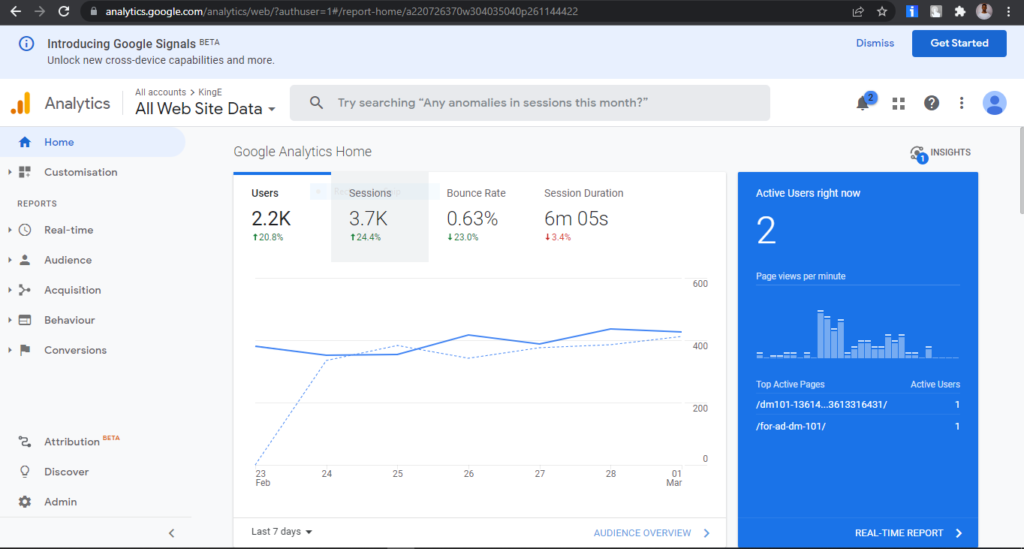Expand the Customisation tree arrow
Screen dimensions: 1024x549
9,172
